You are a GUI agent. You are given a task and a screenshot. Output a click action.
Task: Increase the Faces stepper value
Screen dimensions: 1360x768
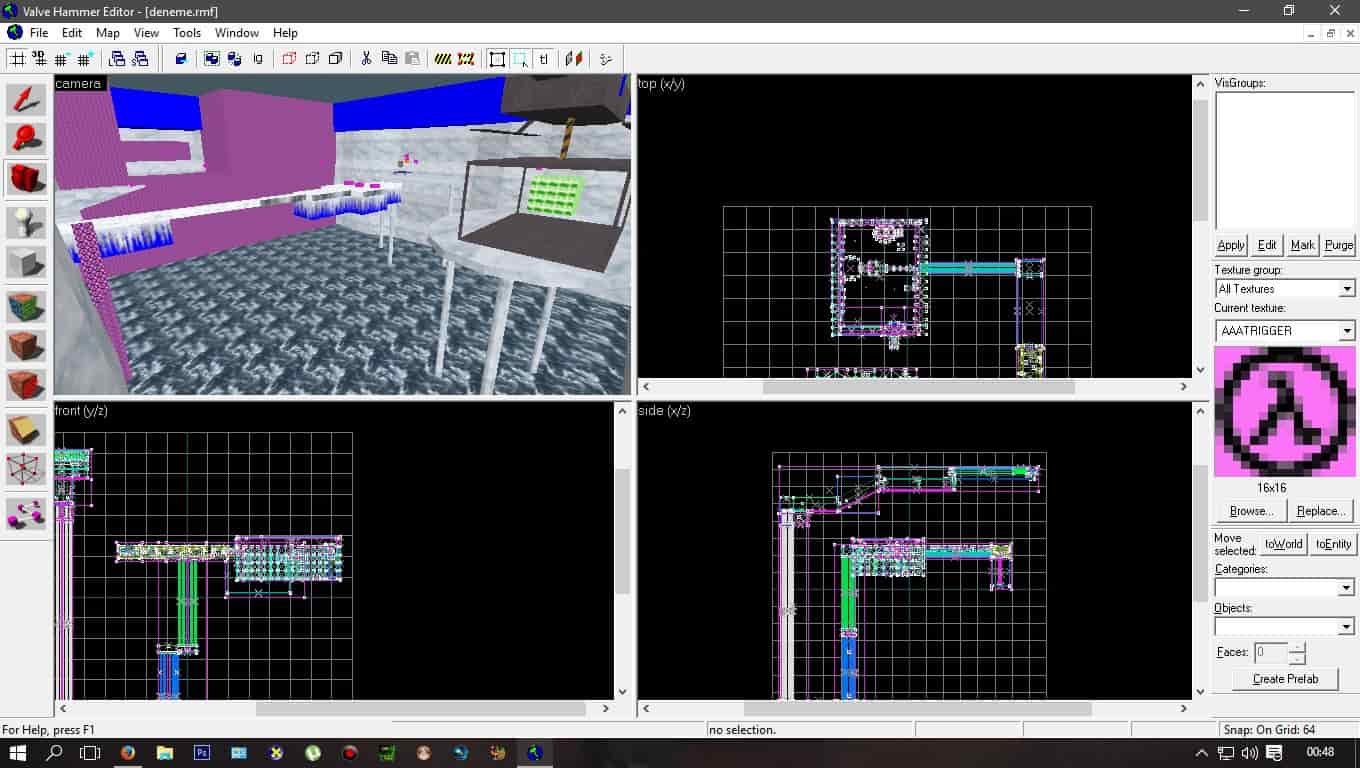1297,647
